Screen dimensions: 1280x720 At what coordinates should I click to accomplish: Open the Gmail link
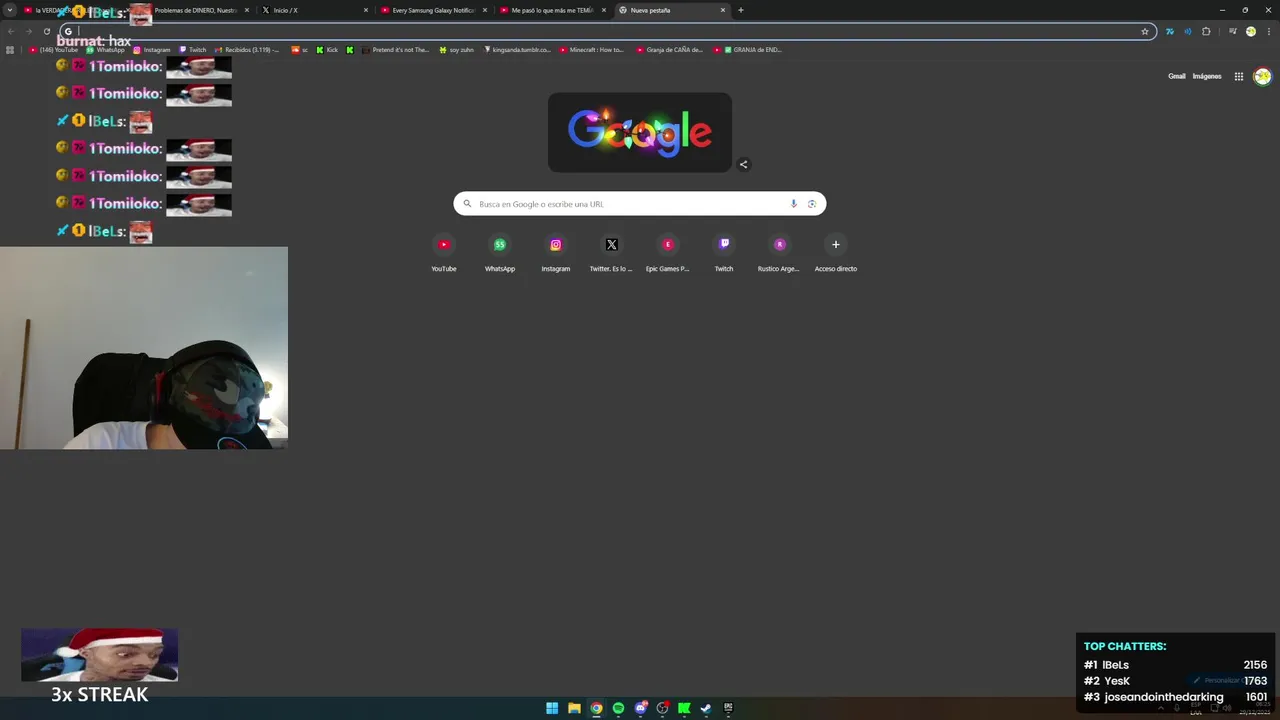[1177, 76]
